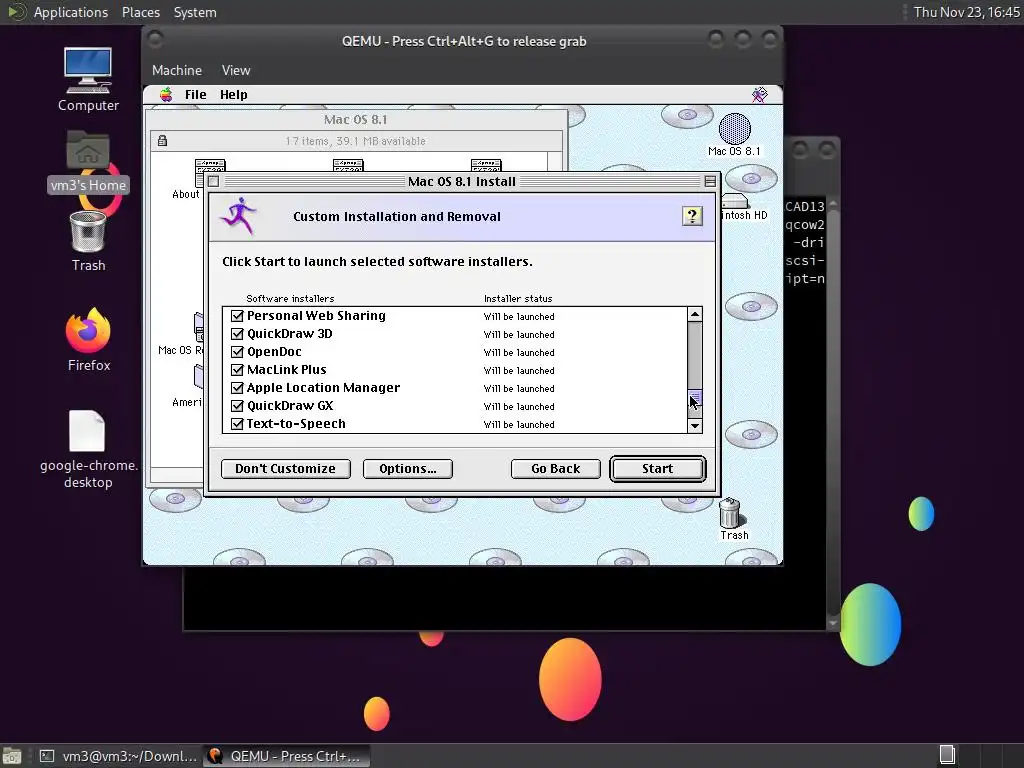Click the Start button
This screenshot has height=768, width=1024.
click(657, 469)
